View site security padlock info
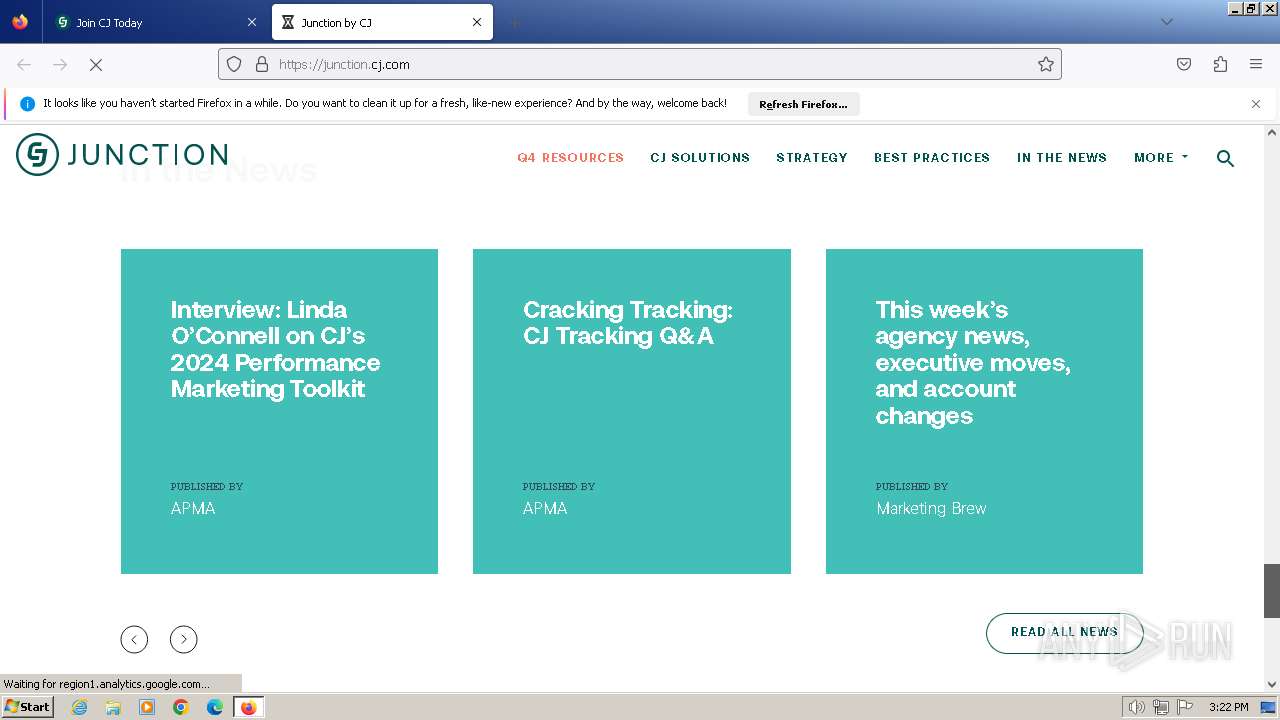The image size is (1280, 720). 262,64
